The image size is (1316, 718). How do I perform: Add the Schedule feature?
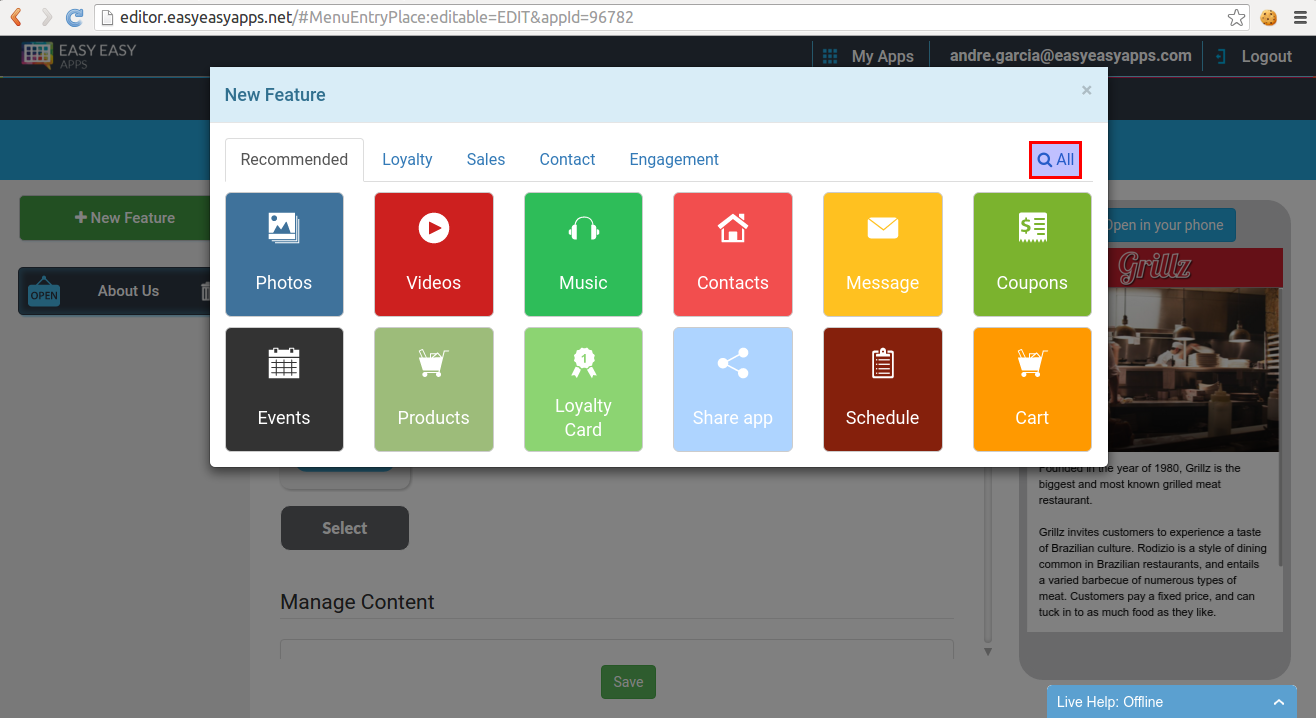click(x=882, y=389)
